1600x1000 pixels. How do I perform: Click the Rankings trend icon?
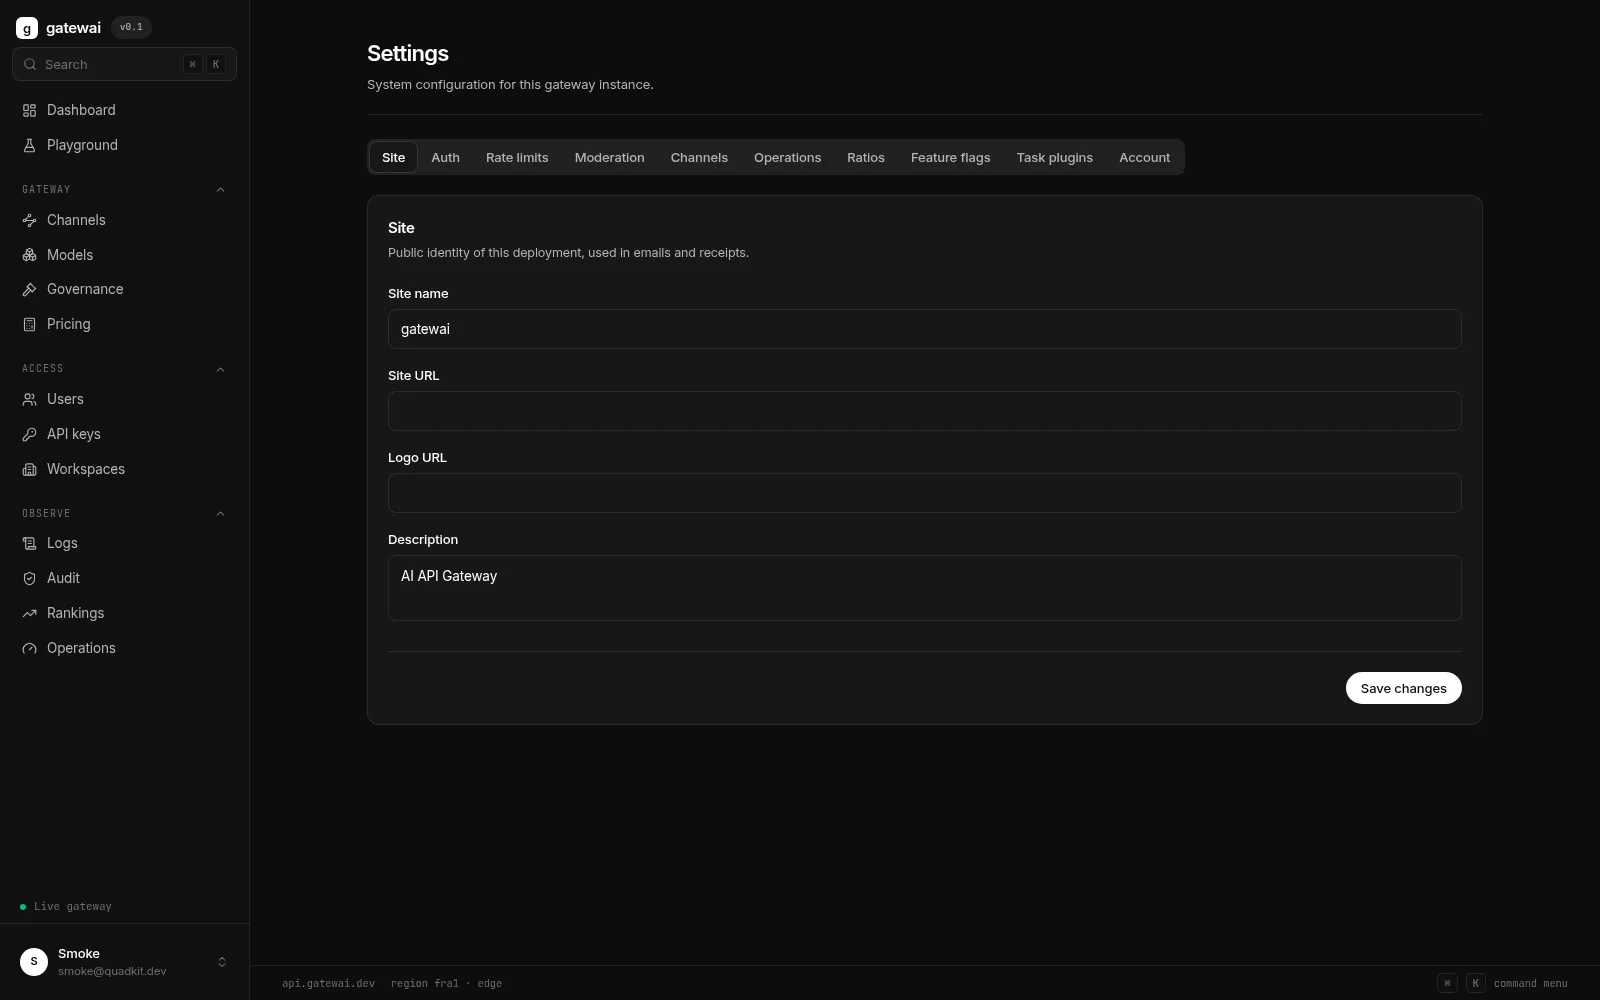(x=30, y=613)
